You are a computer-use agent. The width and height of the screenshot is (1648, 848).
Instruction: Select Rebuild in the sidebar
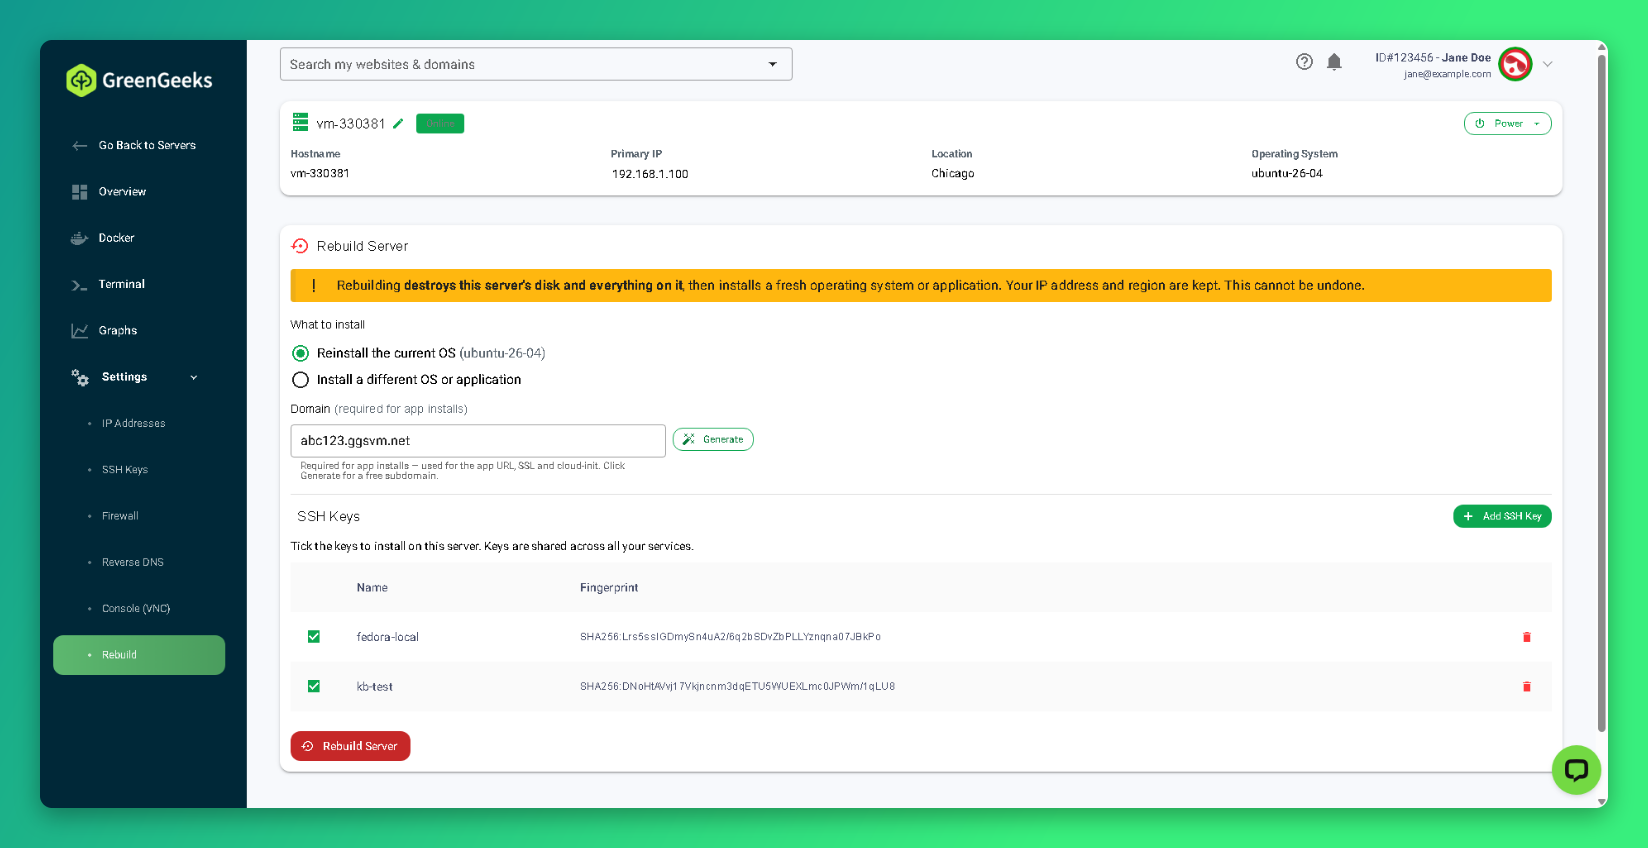[139, 655]
